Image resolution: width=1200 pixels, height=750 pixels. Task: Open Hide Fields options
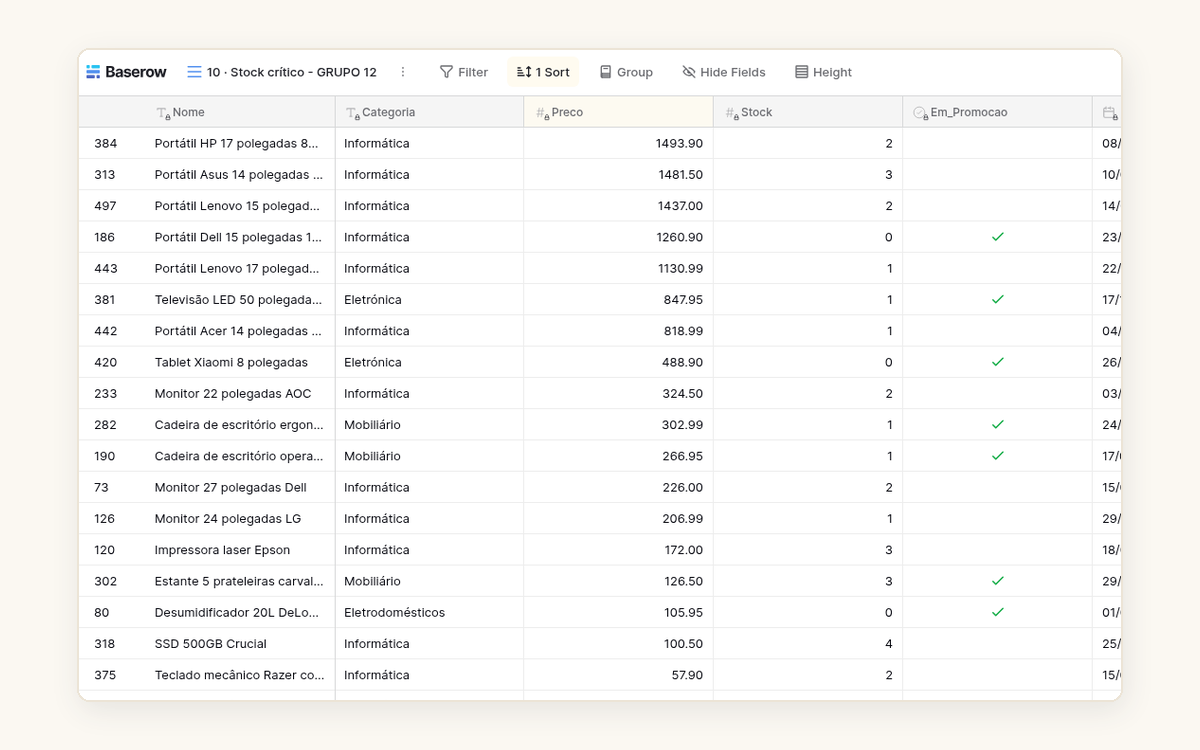[x=724, y=72]
